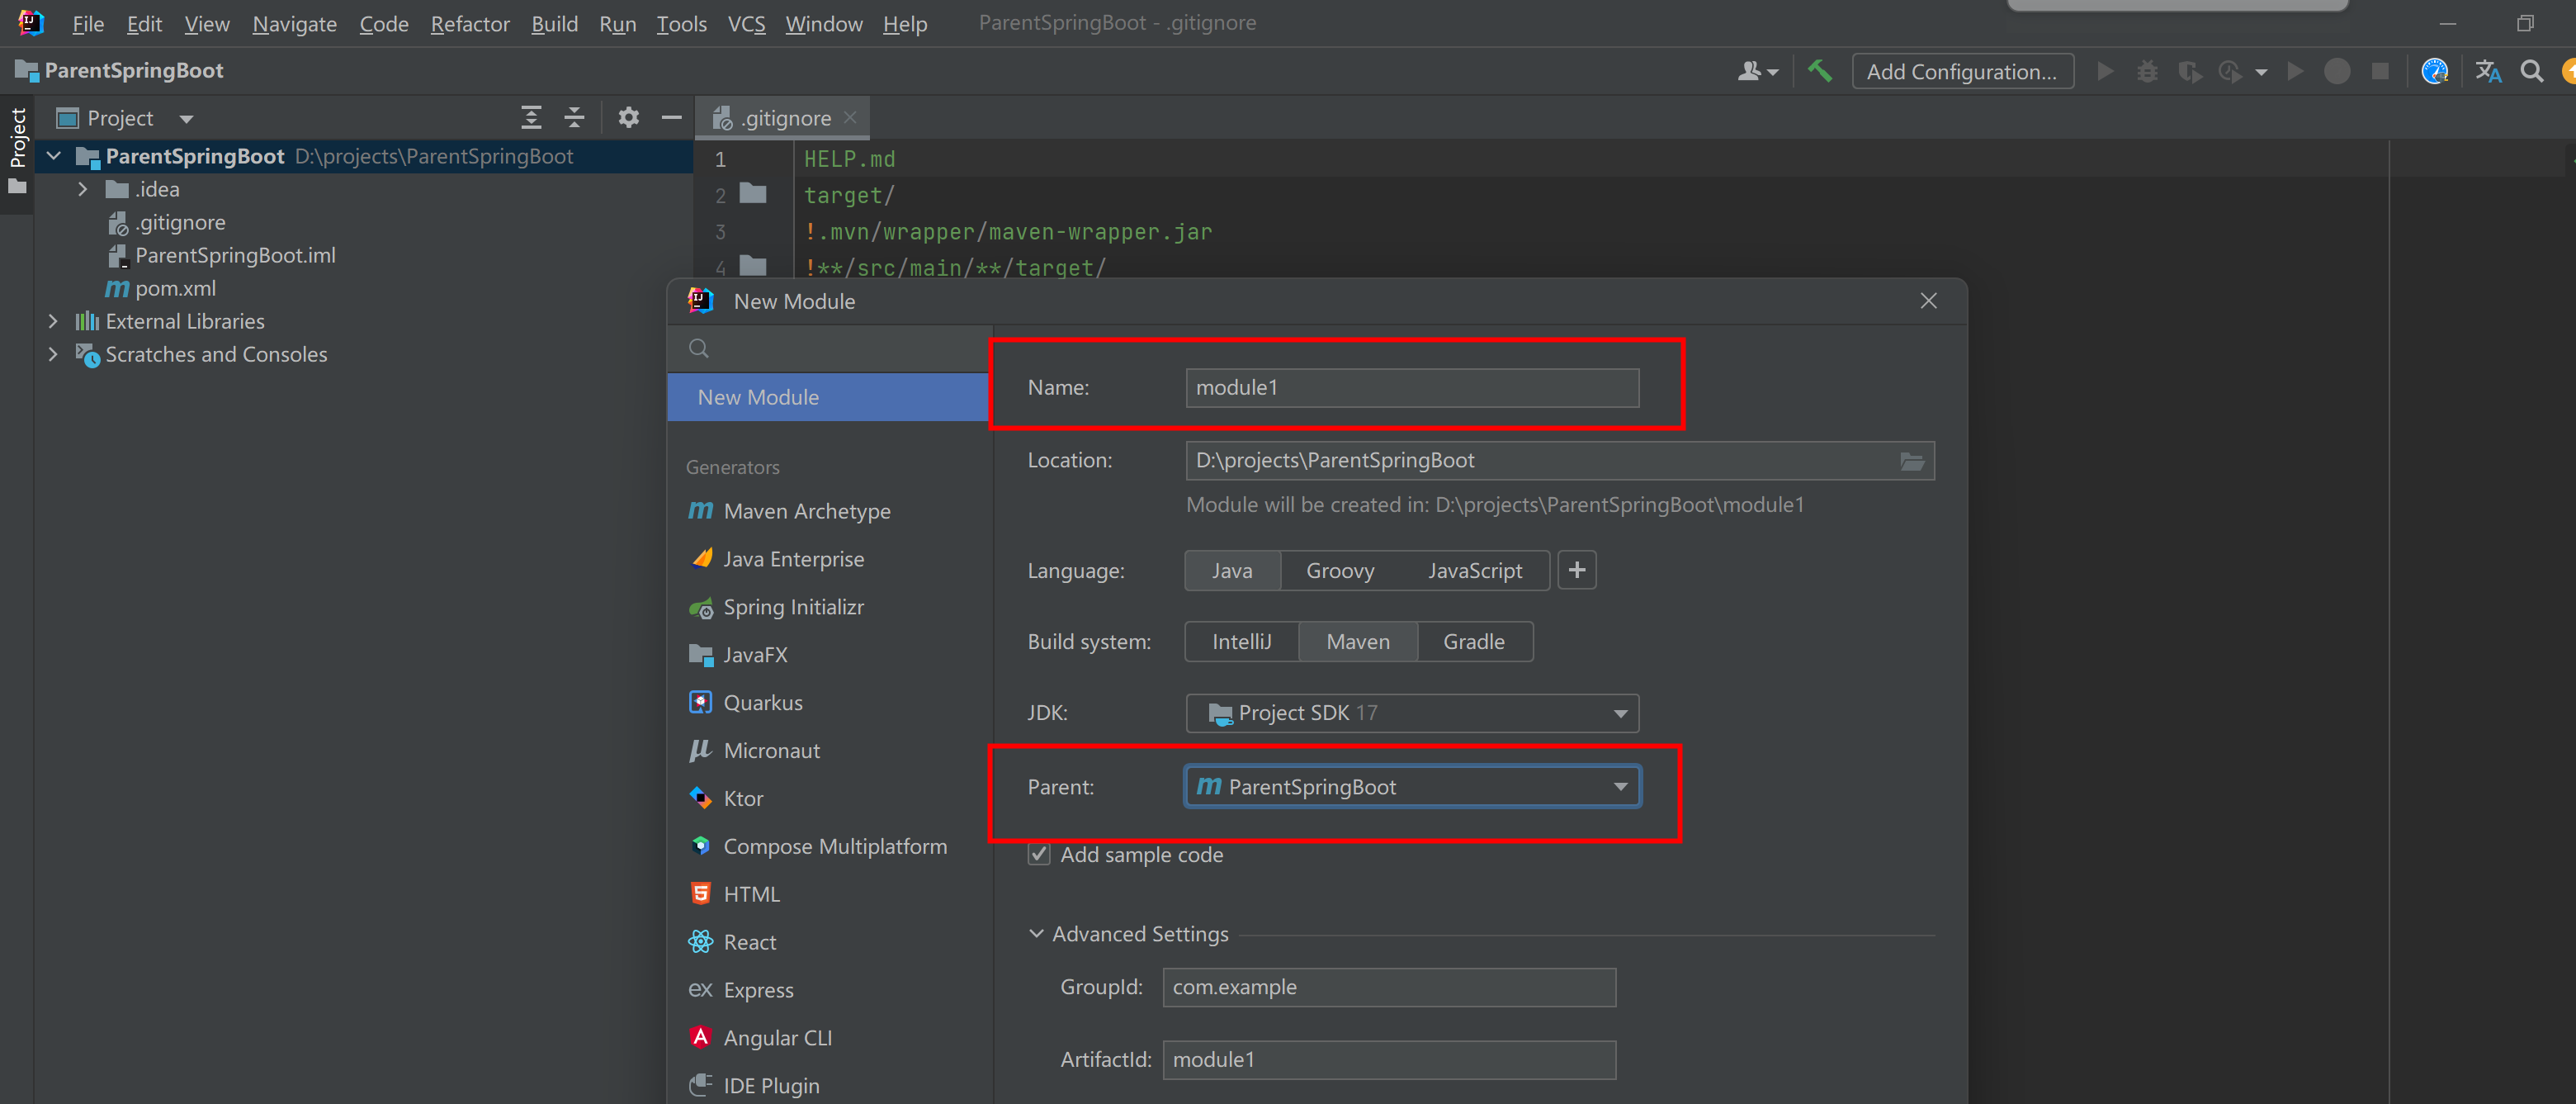The height and width of the screenshot is (1104, 2576).
Task: Click the IDE update globe icon
Action: click(2434, 71)
